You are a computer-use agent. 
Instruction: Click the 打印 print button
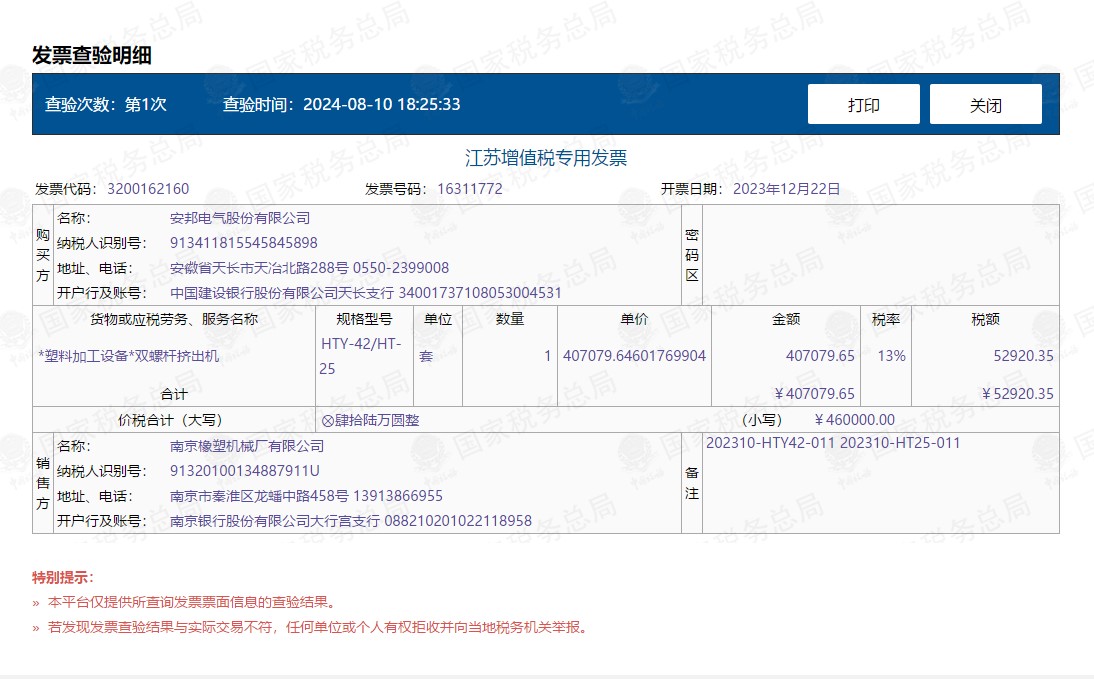click(863, 105)
